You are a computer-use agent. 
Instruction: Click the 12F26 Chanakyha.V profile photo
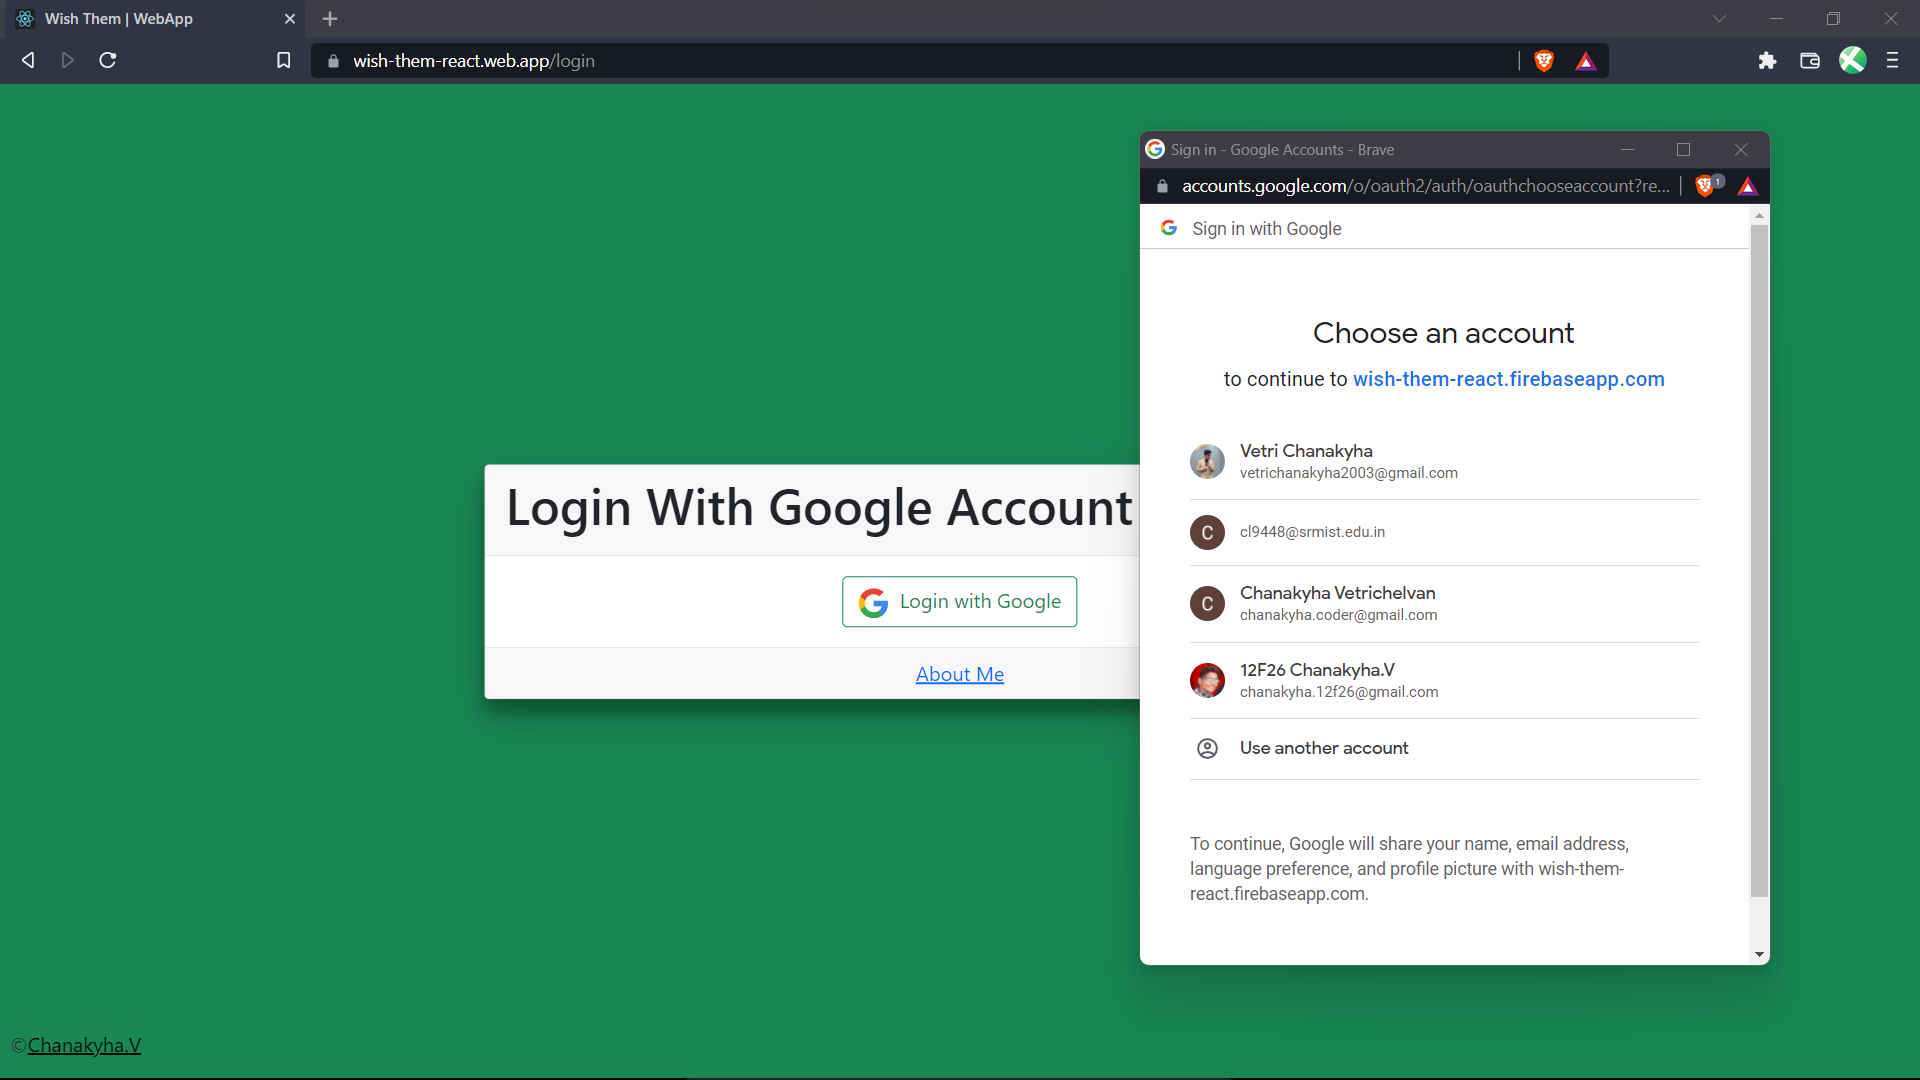[1207, 680]
